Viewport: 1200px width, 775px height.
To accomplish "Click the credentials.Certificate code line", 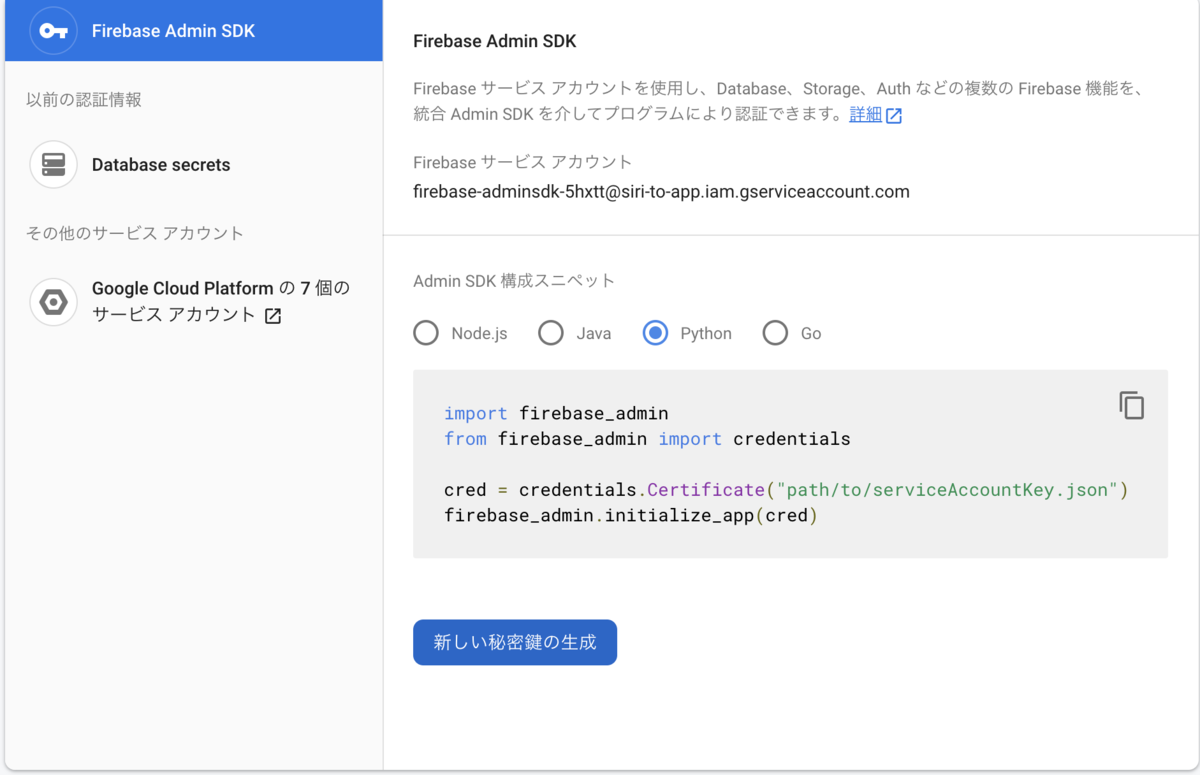I will click(786, 491).
